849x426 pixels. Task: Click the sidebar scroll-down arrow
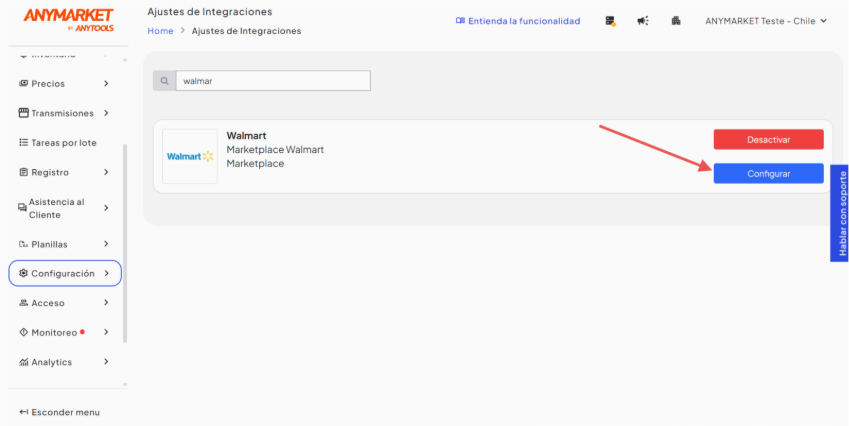[125, 384]
